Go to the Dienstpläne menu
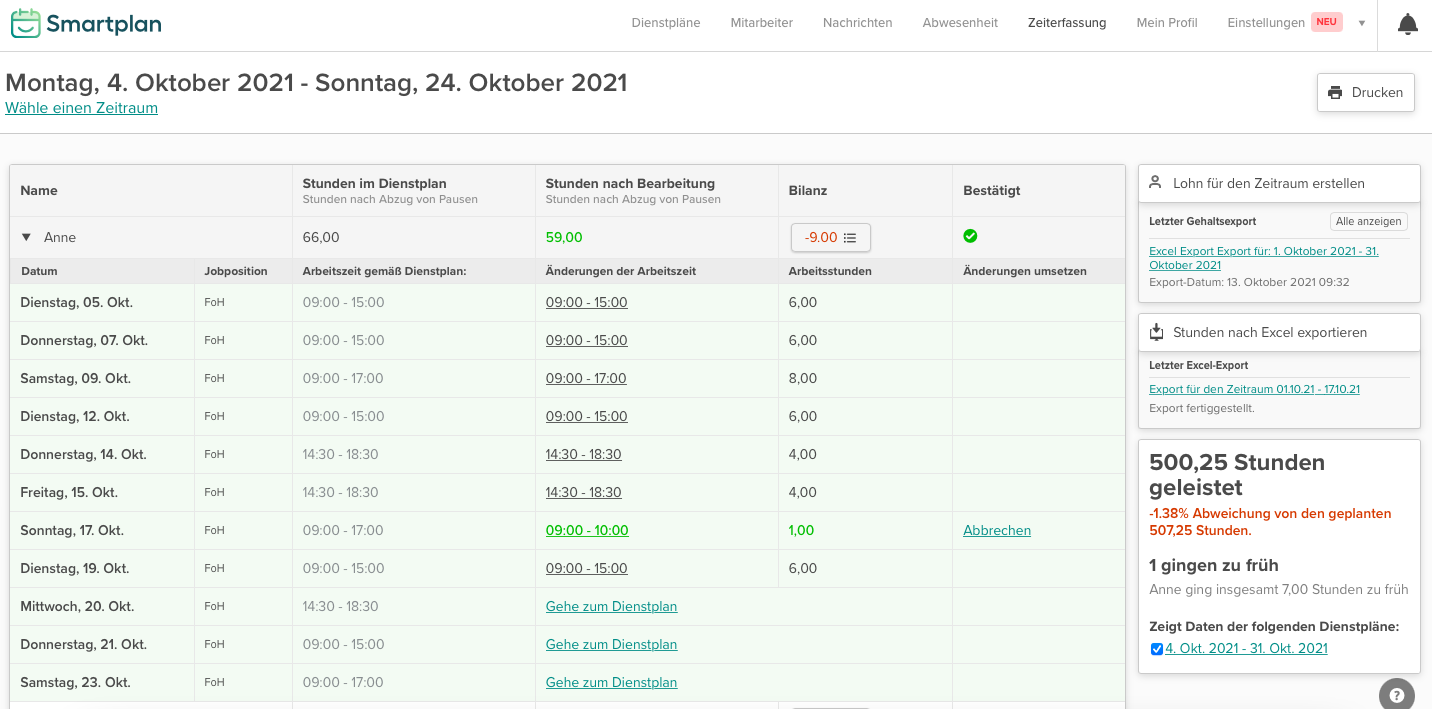 click(666, 23)
